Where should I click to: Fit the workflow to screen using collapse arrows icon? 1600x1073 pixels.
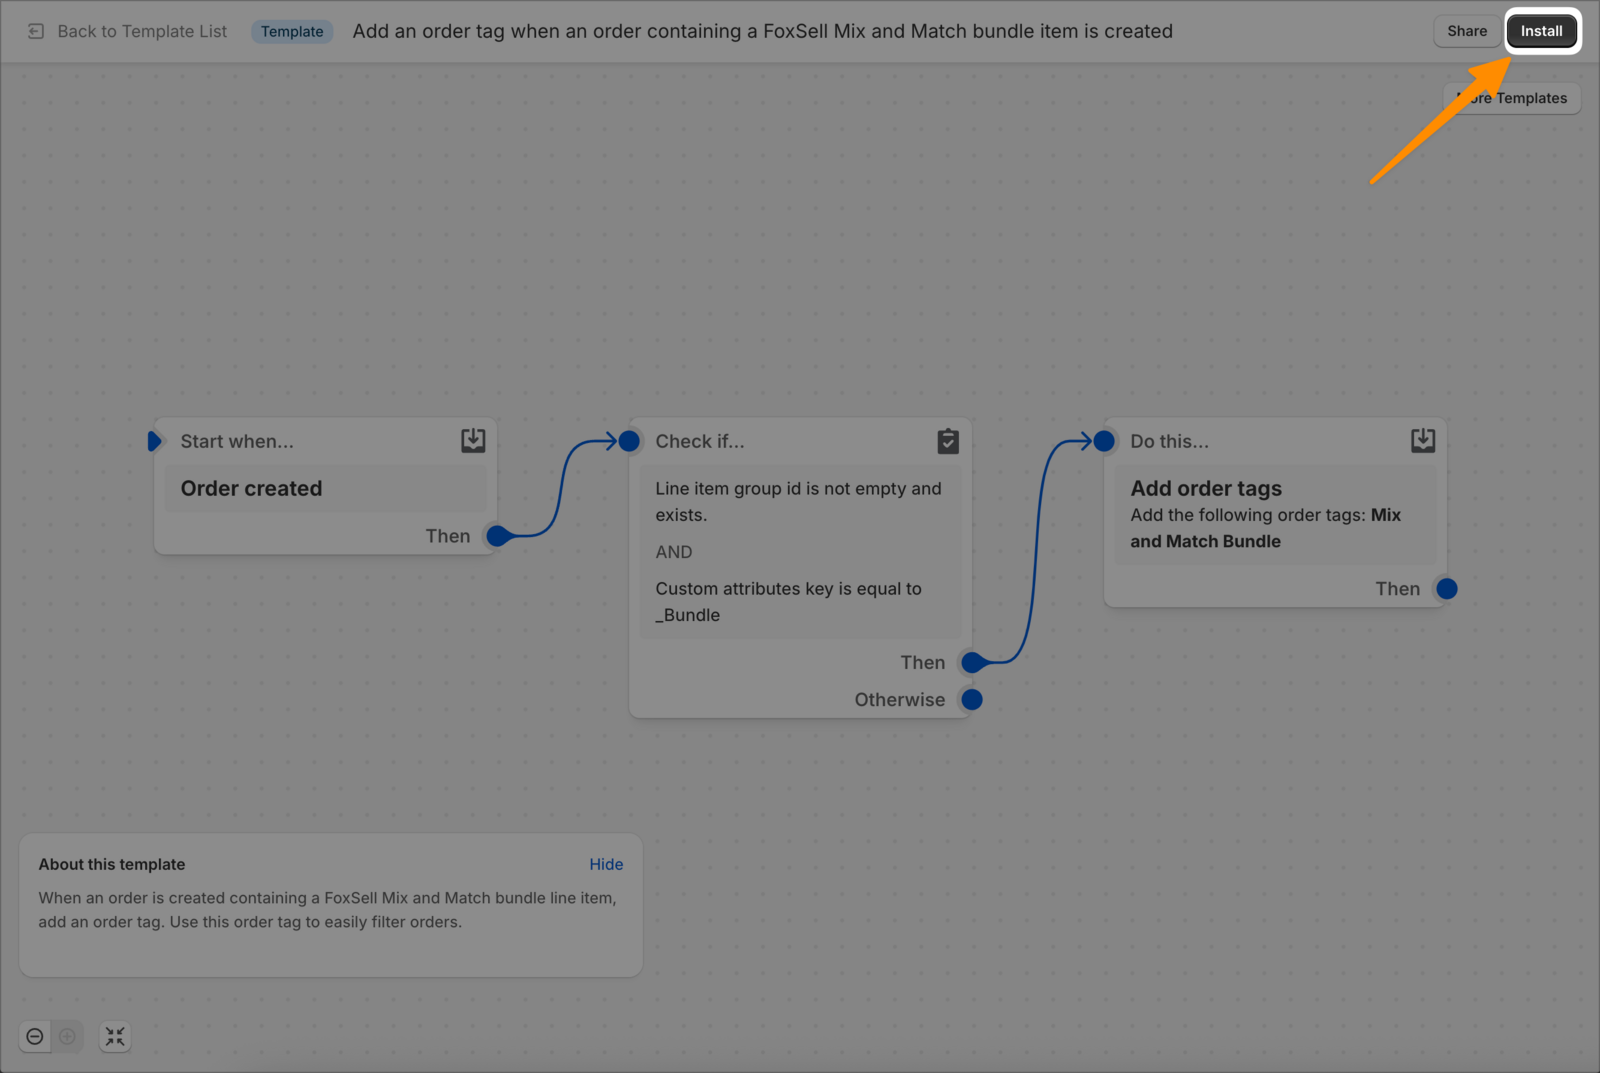pos(114,1036)
